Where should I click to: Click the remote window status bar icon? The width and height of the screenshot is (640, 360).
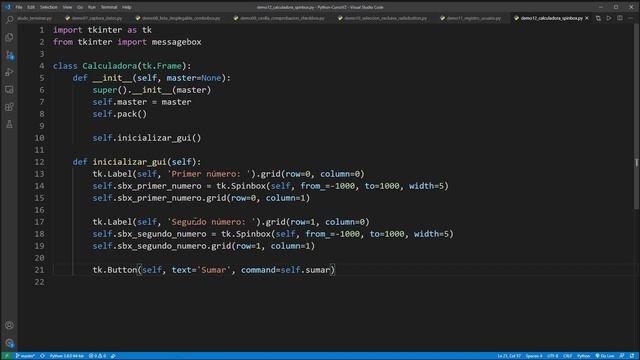(7, 356)
